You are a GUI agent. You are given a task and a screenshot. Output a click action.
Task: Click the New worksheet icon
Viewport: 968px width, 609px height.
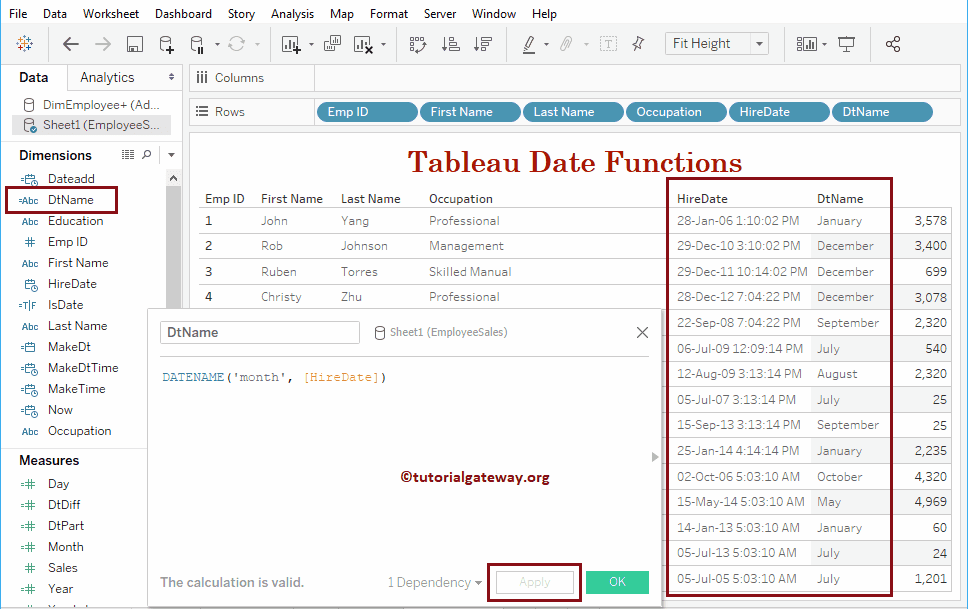click(291, 44)
